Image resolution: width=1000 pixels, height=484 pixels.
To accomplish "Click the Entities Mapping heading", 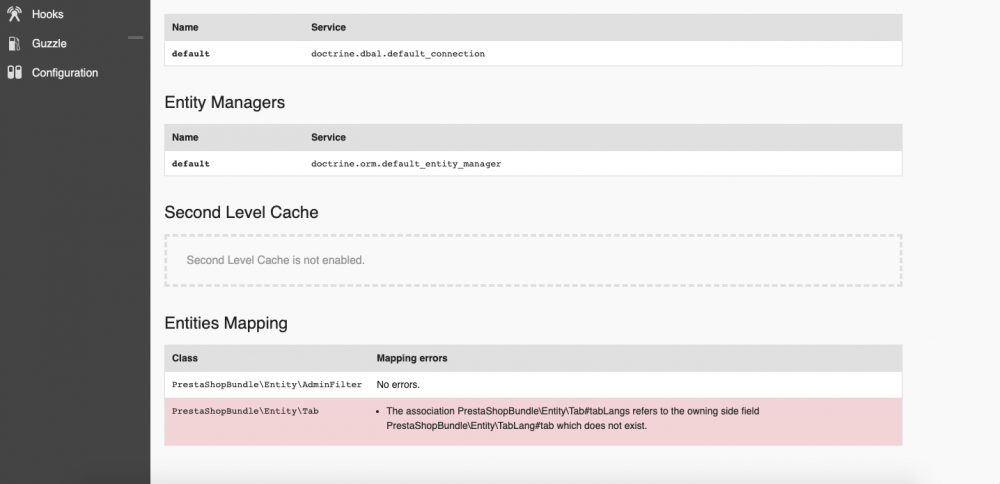I will click(226, 323).
